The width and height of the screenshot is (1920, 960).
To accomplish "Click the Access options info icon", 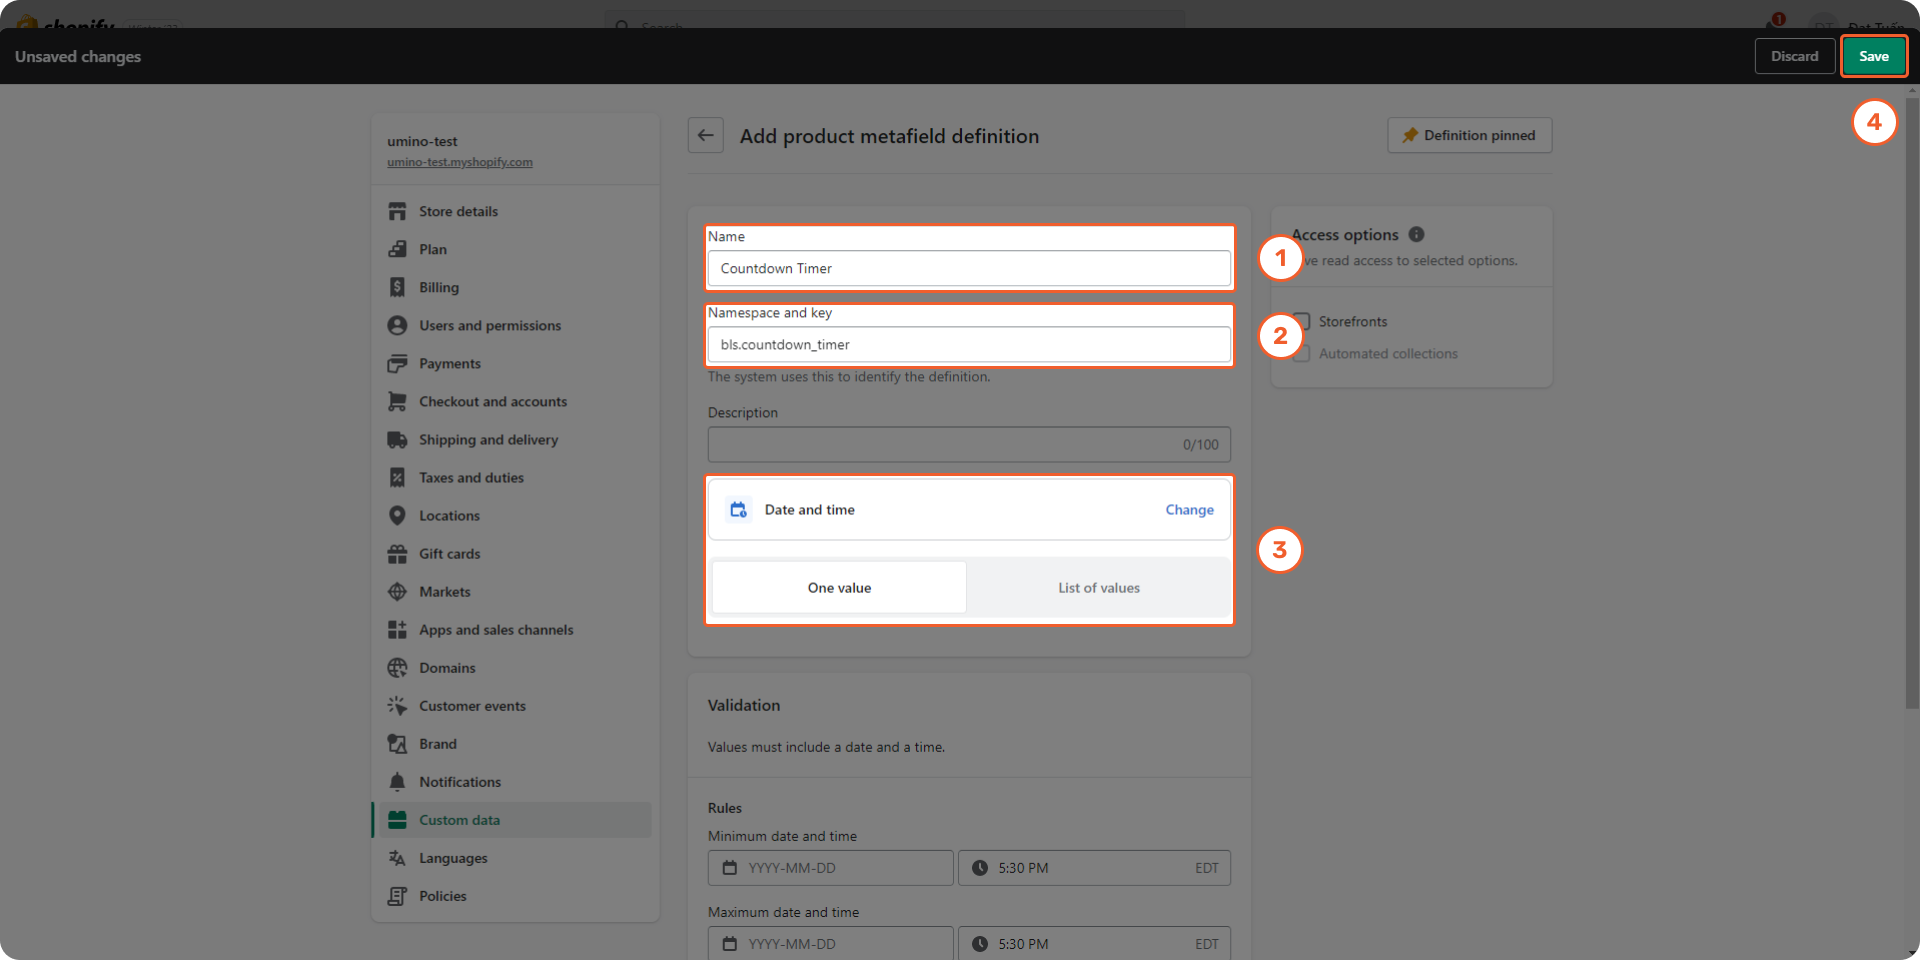I will (x=1416, y=234).
